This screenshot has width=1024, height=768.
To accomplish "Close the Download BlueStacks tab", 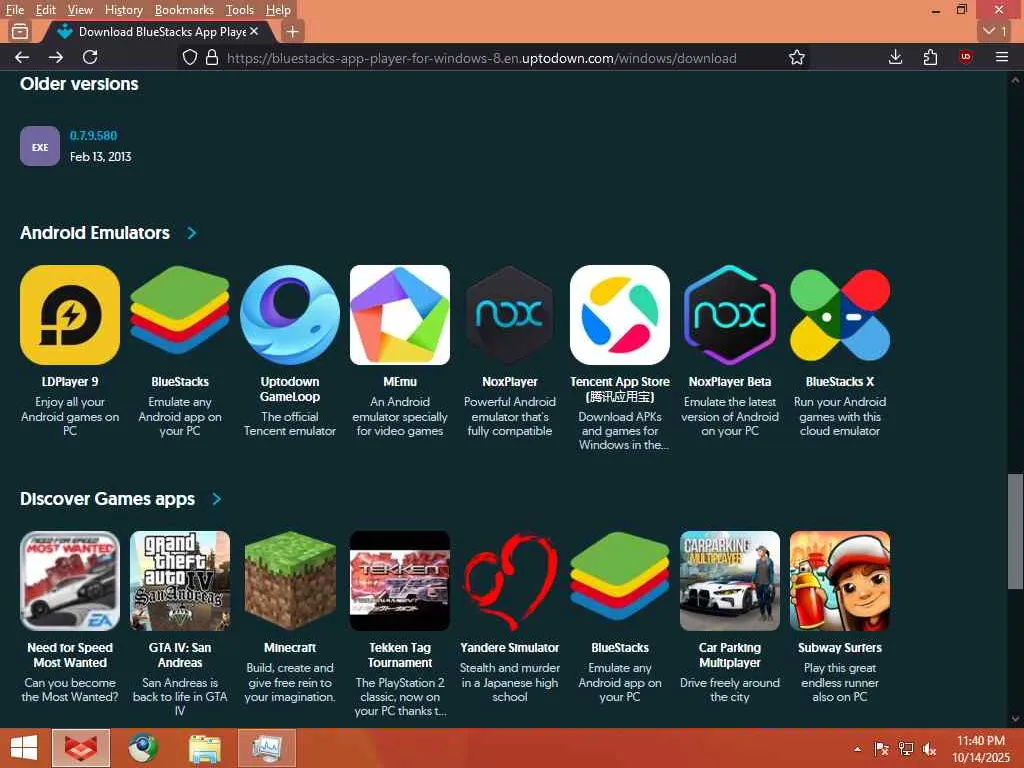I will coord(254,31).
